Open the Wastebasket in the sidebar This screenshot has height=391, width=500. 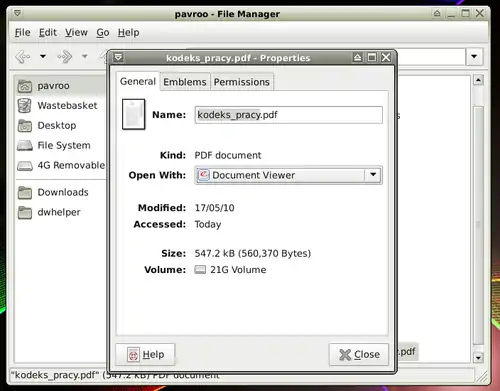coord(60,106)
